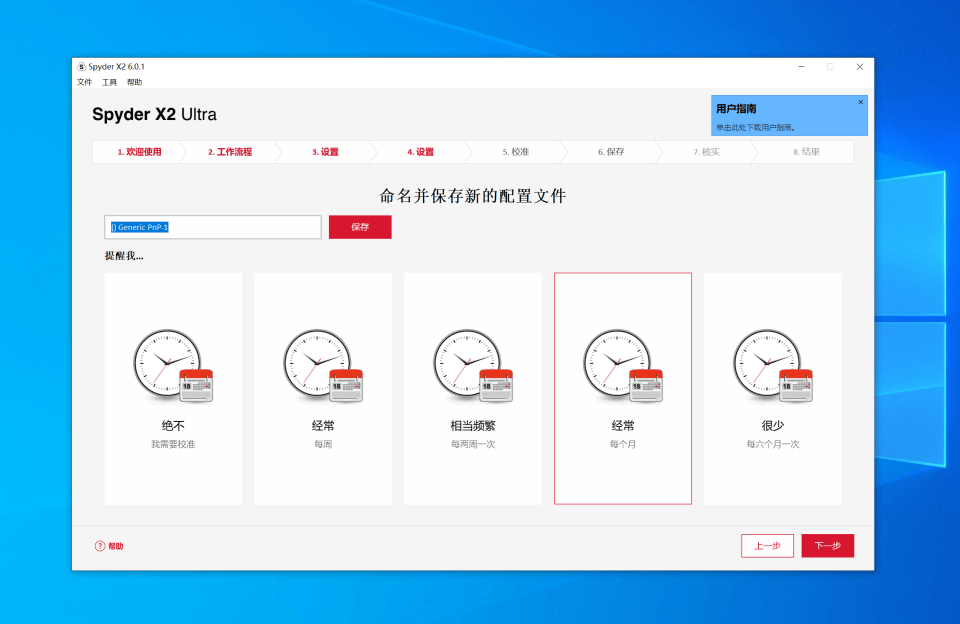
Task: Go to next step with 下一步
Action: pyautogui.click(x=827, y=546)
